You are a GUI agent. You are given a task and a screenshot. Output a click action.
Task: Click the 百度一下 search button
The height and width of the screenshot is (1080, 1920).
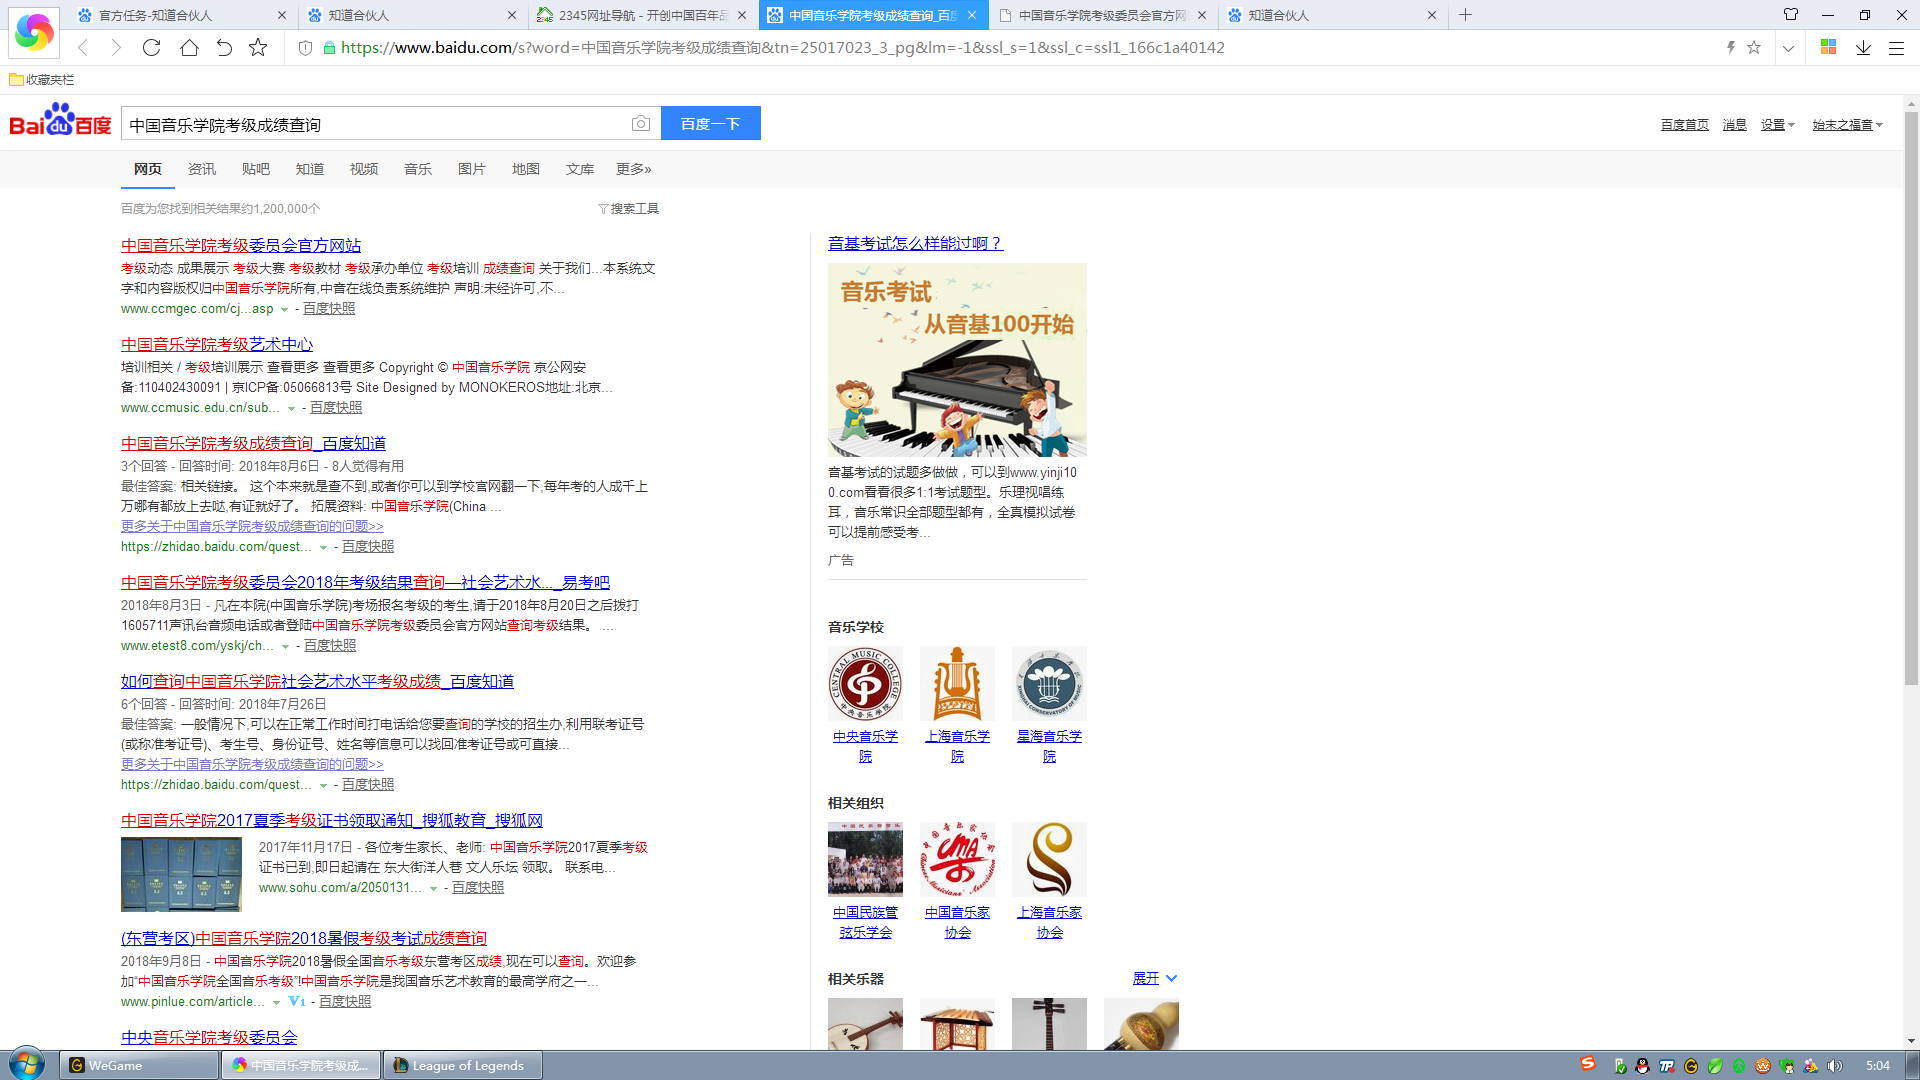coord(711,123)
